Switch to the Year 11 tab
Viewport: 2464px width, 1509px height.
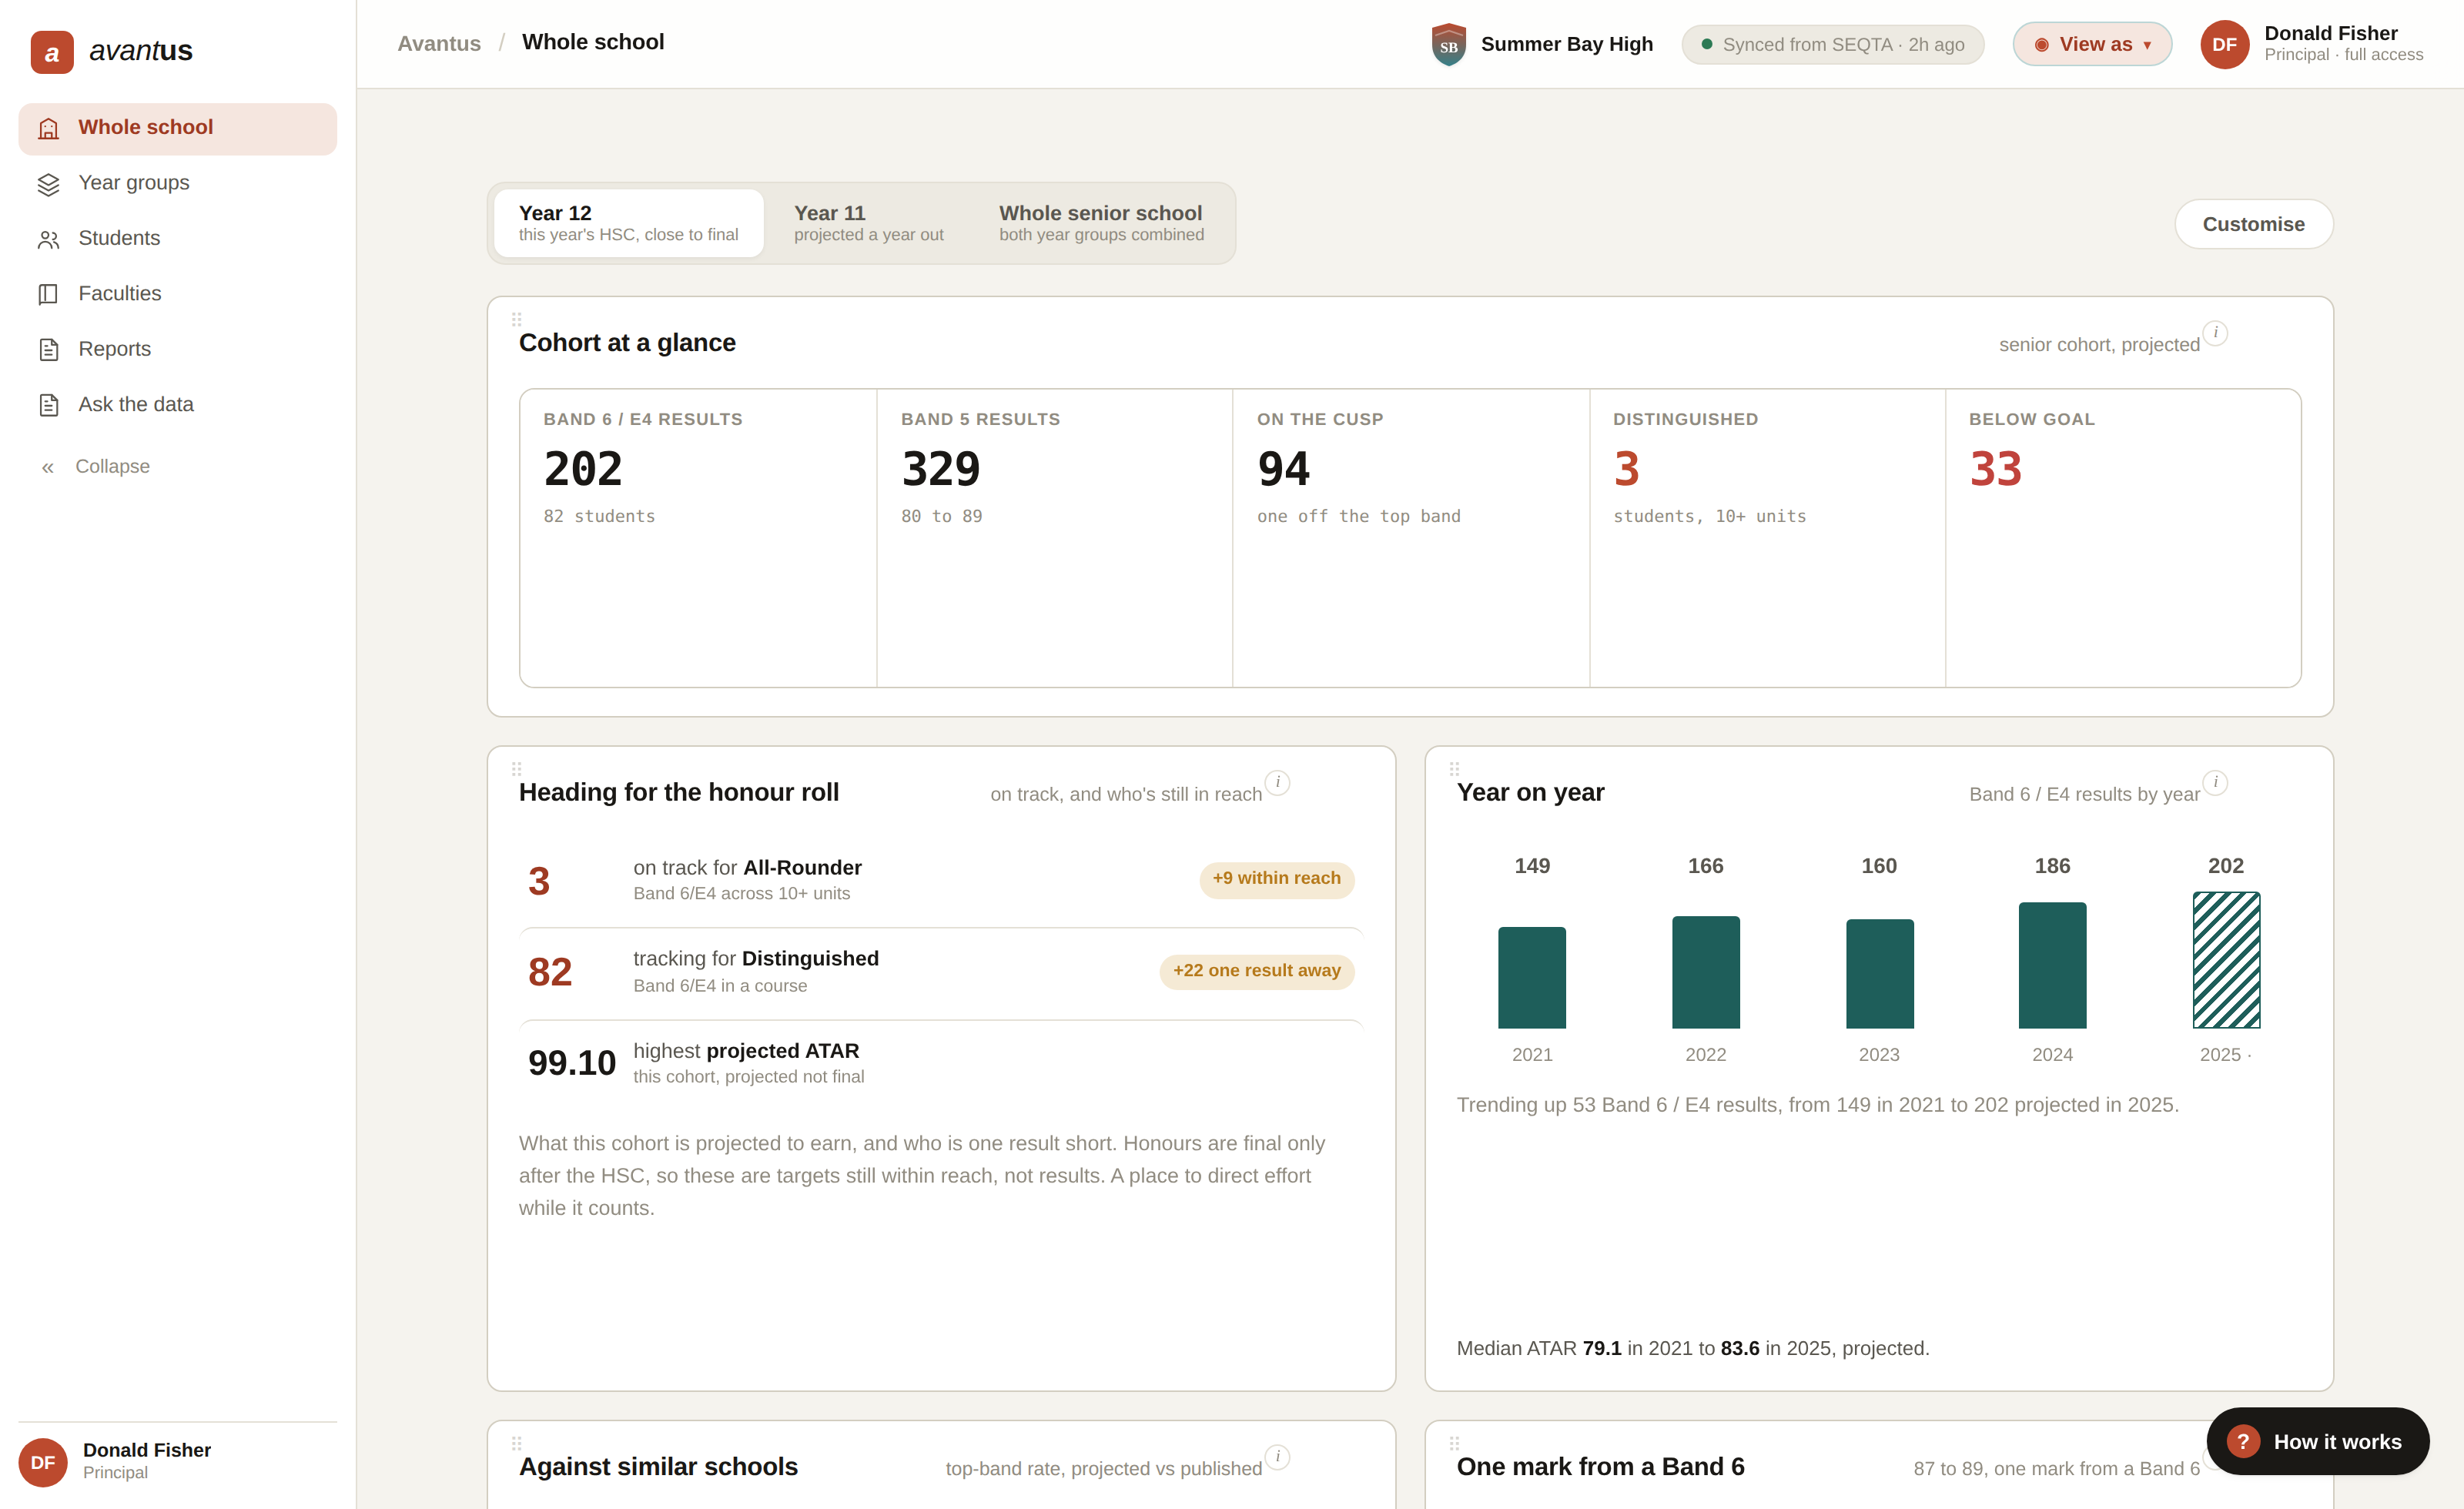click(x=868, y=223)
